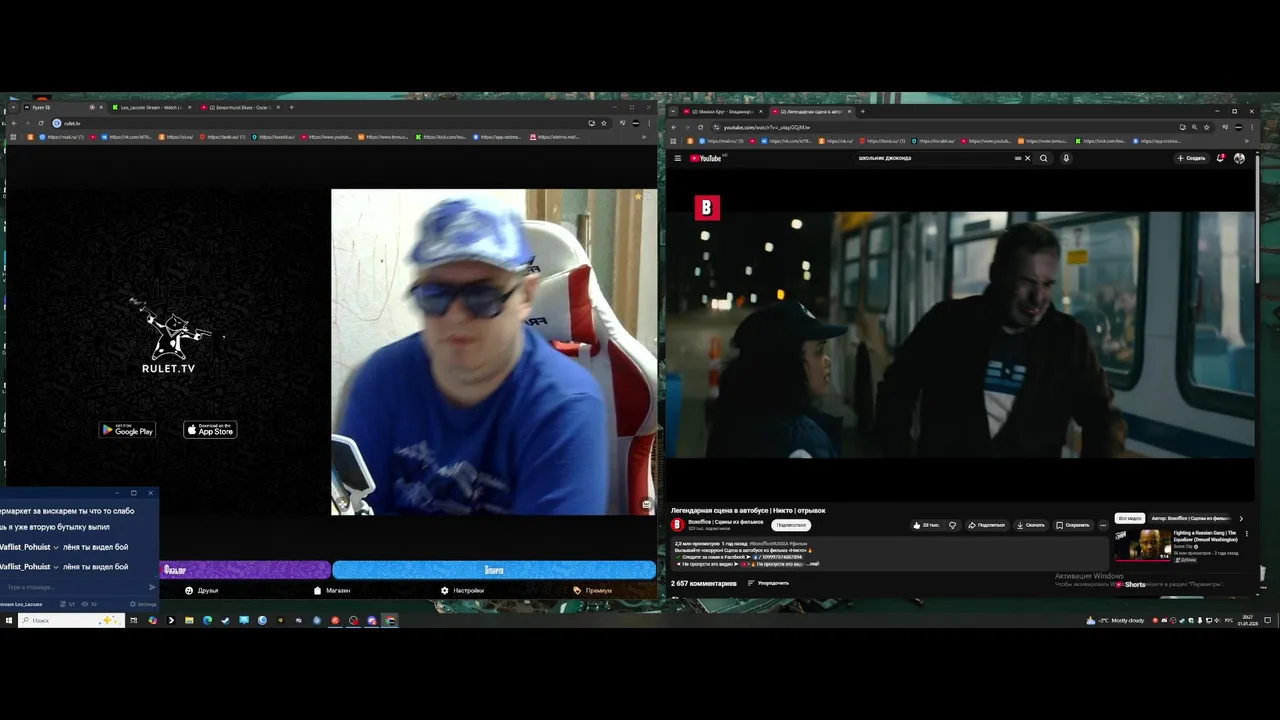Image resolution: width=1280 pixels, height=720 pixels.
Task: Like the YouTube video
Action: tap(926, 525)
